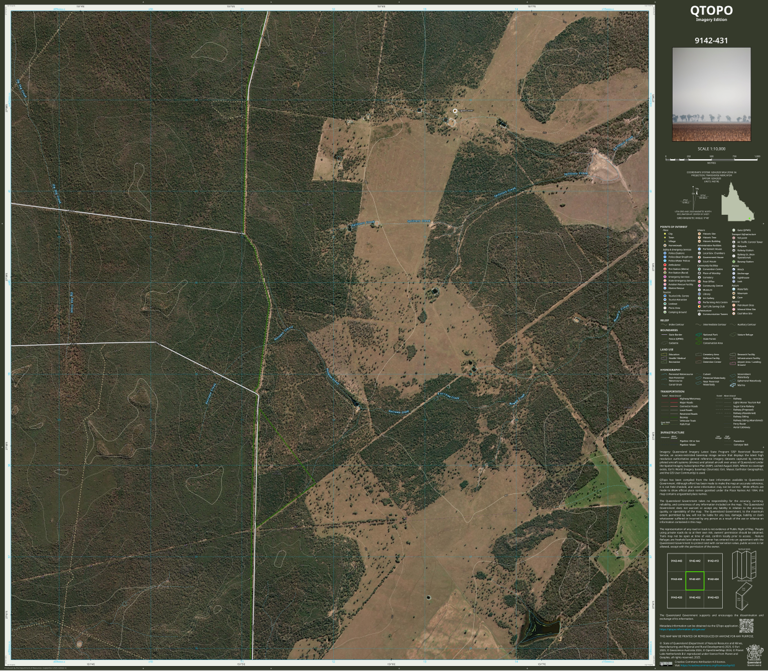Select the green highlighted cell in adjoining sheets index
Screen dimensions: 768x671
point(695,580)
